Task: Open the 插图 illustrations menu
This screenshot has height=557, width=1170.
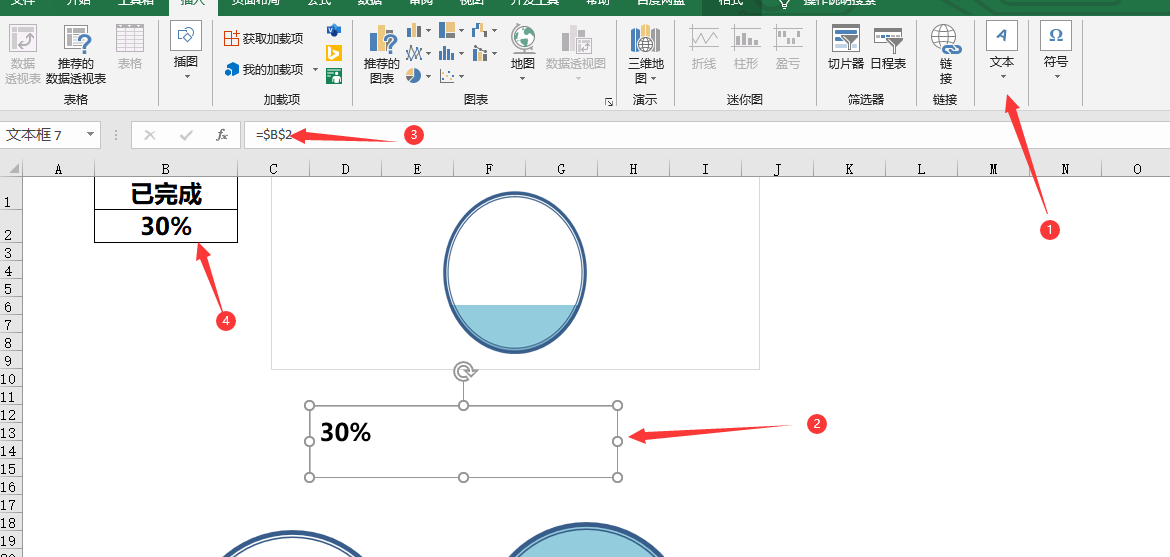Action: click(x=186, y=51)
